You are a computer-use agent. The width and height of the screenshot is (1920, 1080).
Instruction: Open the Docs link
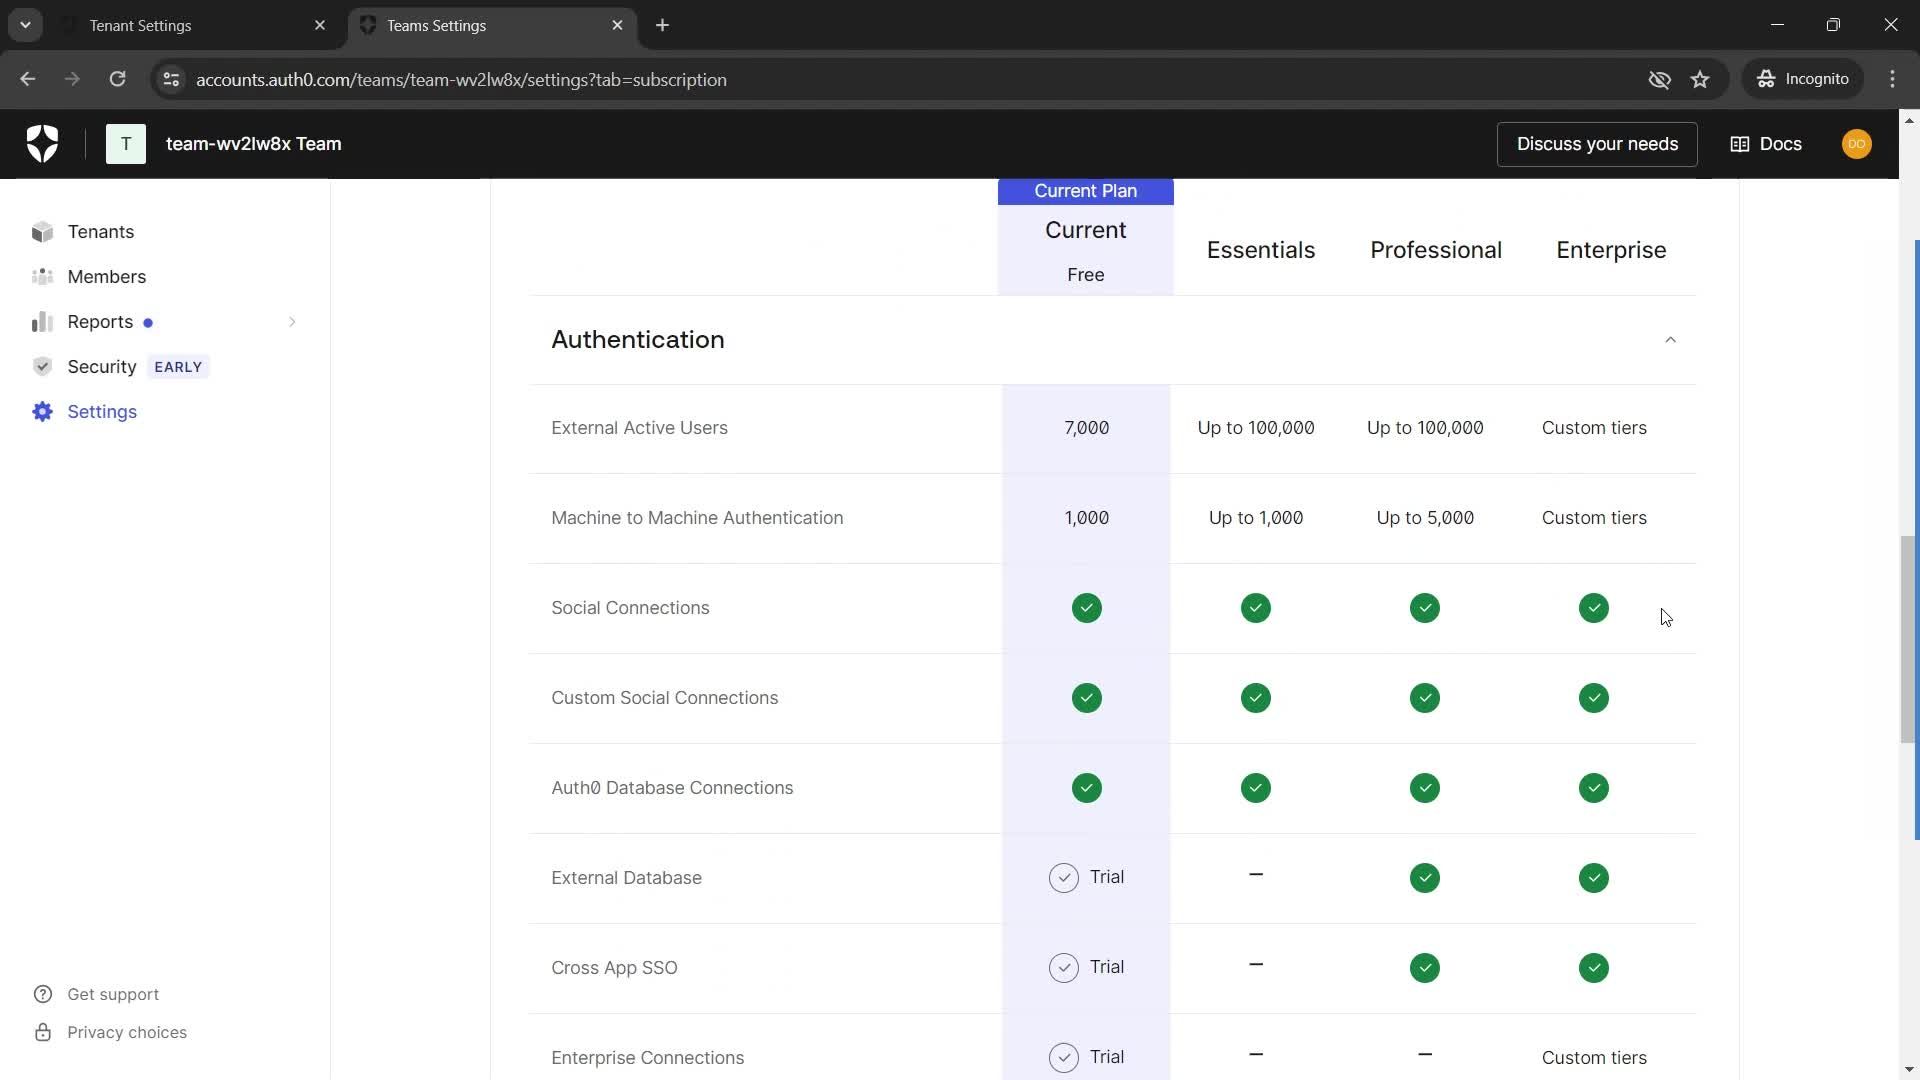(1766, 144)
